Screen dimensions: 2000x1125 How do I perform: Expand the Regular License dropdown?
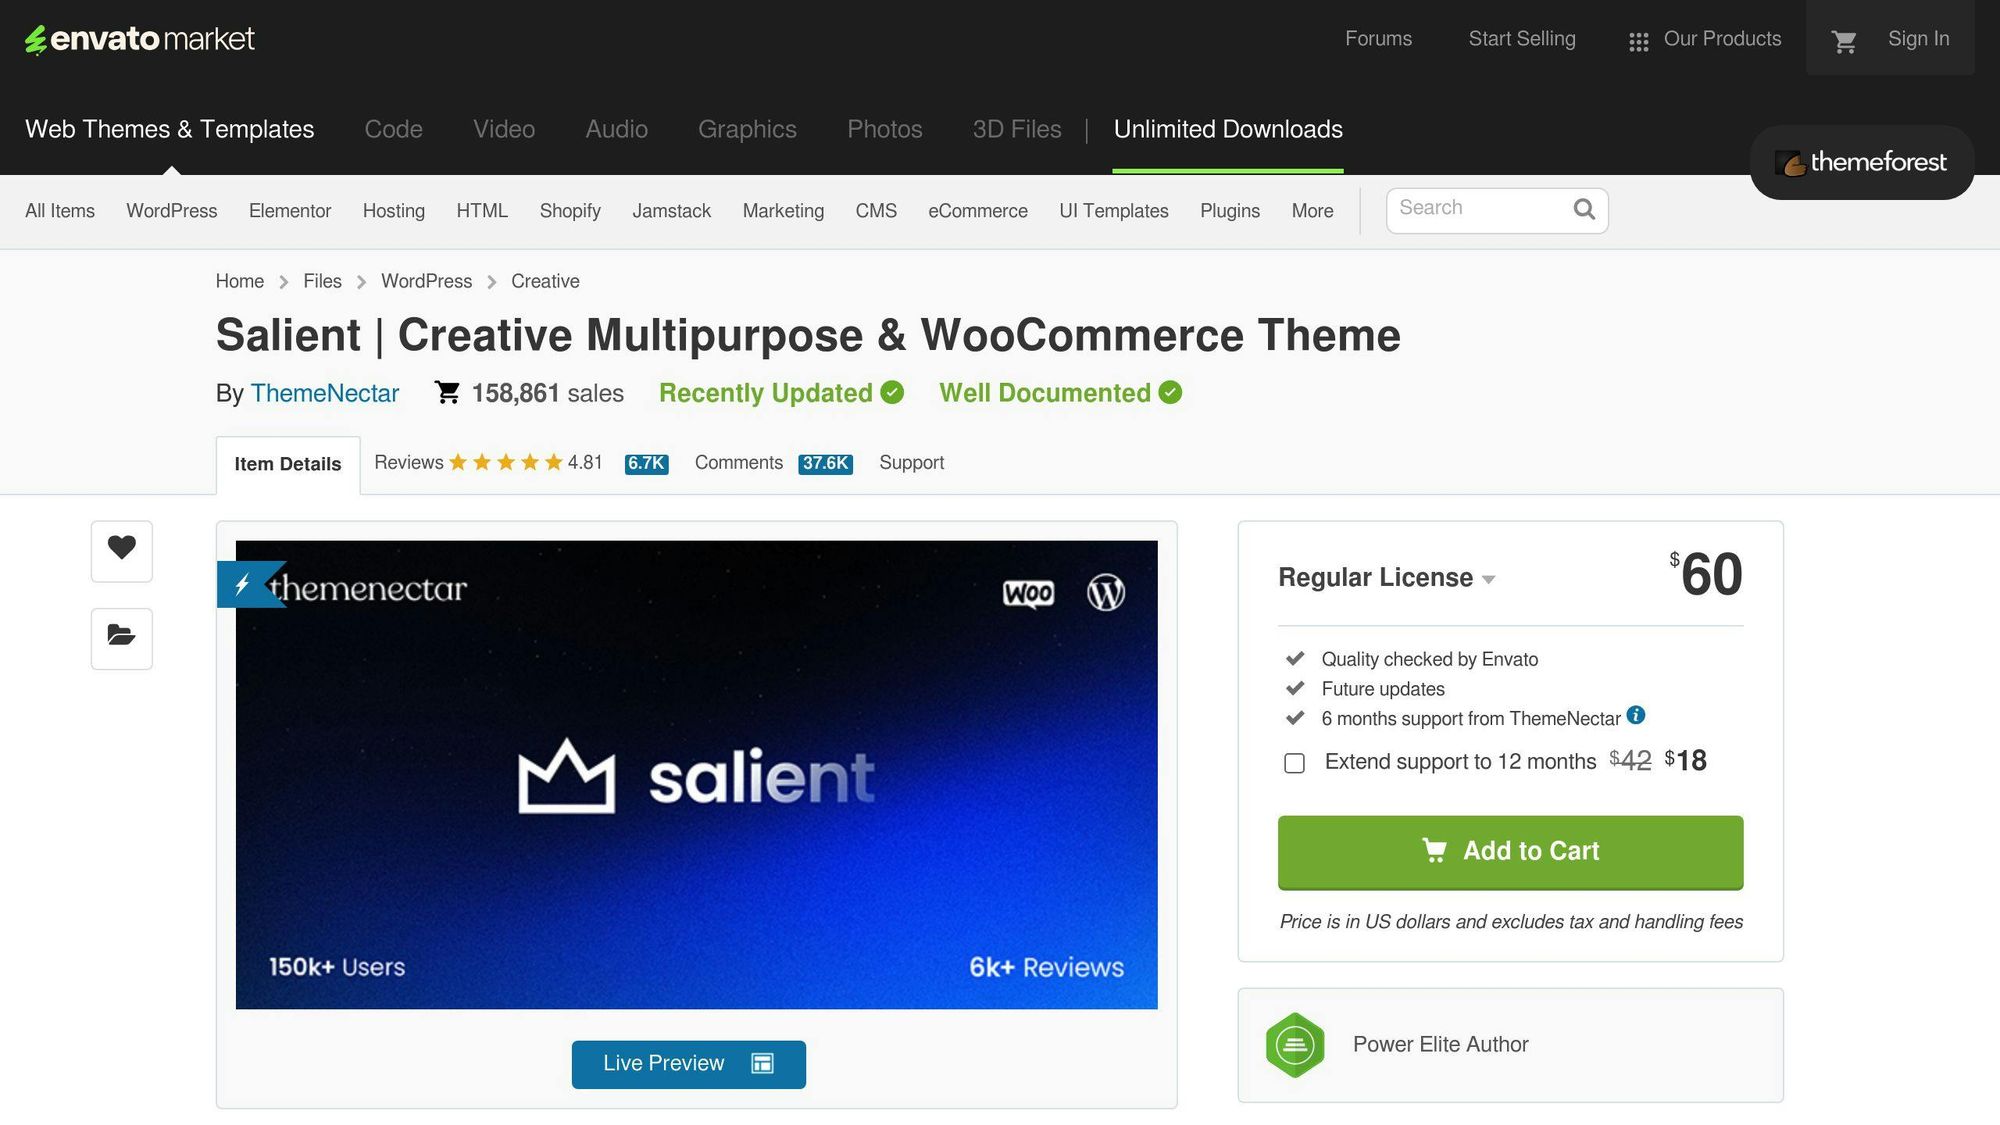pyautogui.click(x=1386, y=578)
